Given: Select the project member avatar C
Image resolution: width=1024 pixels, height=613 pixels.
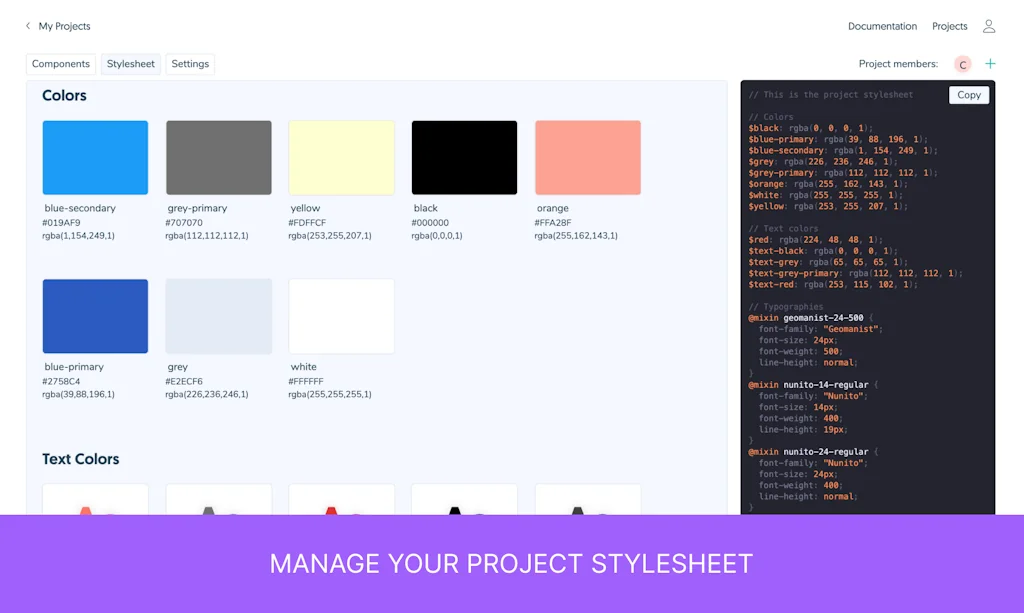Looking at the screenshot, I should pos(962,64).
